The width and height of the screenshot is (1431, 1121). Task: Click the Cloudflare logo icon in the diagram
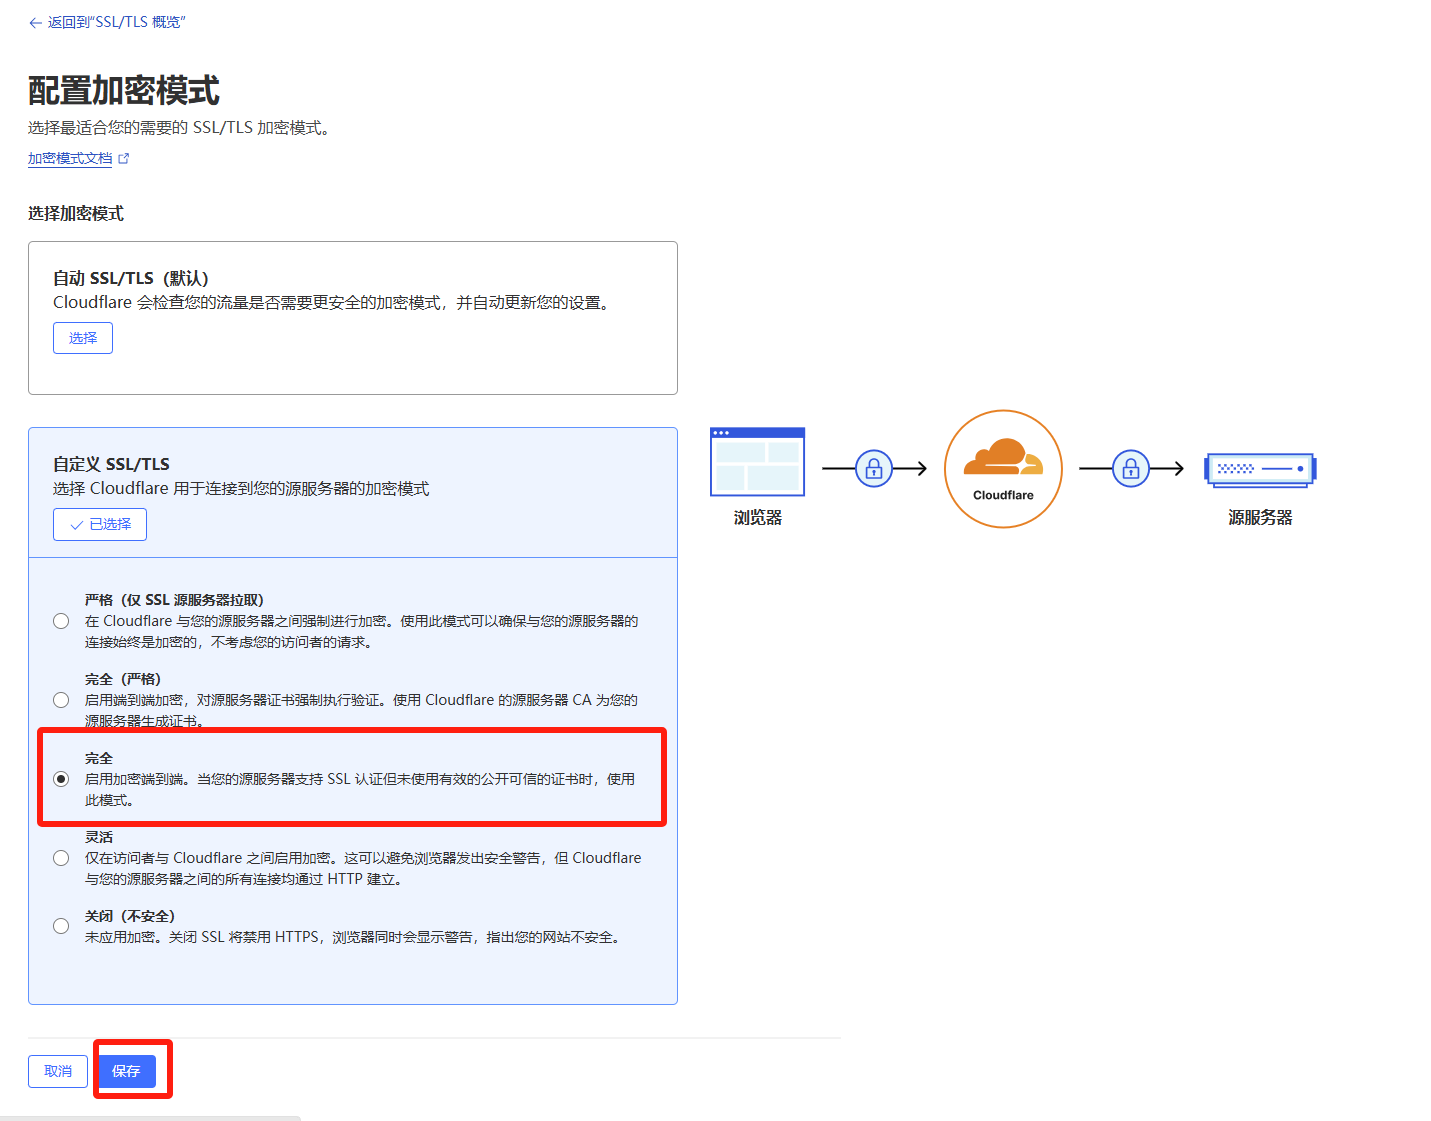pyautogui.click(x=1002, y=463)
